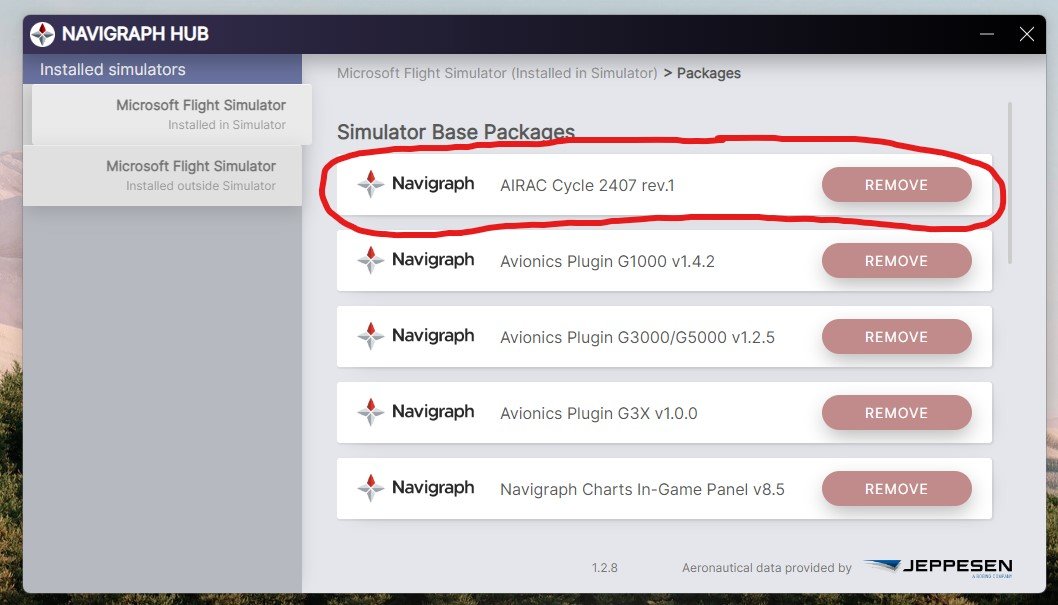Viewport: 1058px width, 605px height.
Task: Click the Installed simulators sidebar header
Action: [x=112, y=69]
